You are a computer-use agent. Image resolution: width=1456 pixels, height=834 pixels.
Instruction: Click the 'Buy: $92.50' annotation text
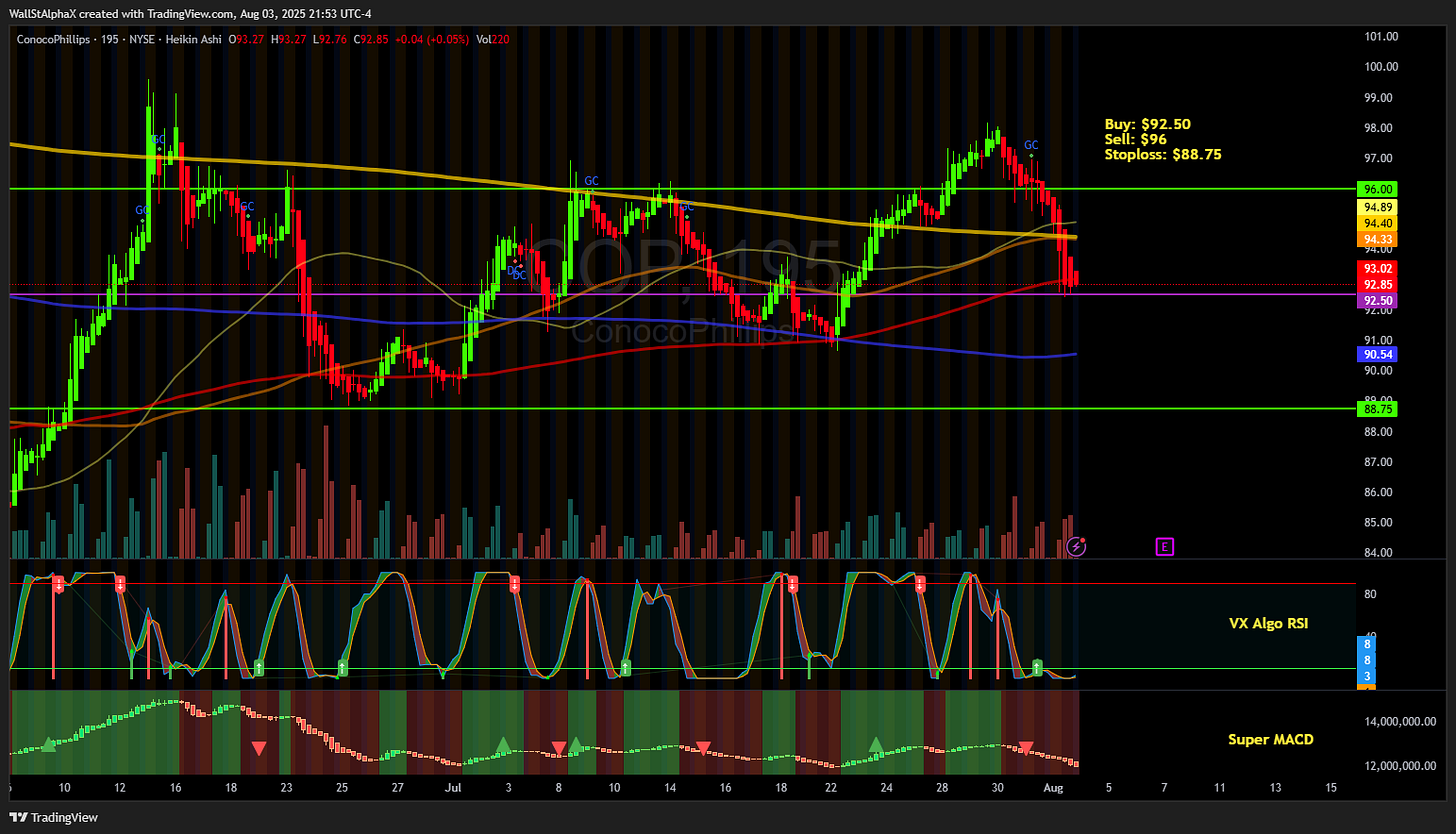(x=1148, y=125)
